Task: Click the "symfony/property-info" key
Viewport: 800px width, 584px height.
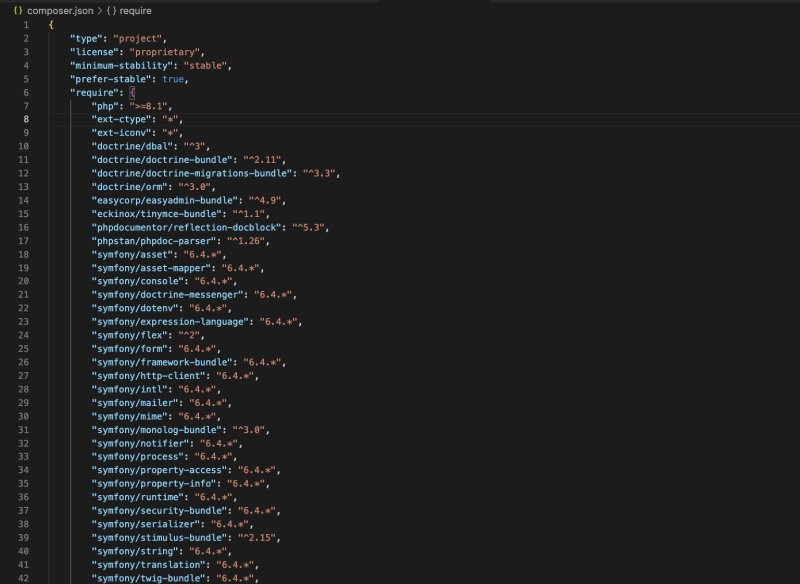Action: tap(156, 484)
